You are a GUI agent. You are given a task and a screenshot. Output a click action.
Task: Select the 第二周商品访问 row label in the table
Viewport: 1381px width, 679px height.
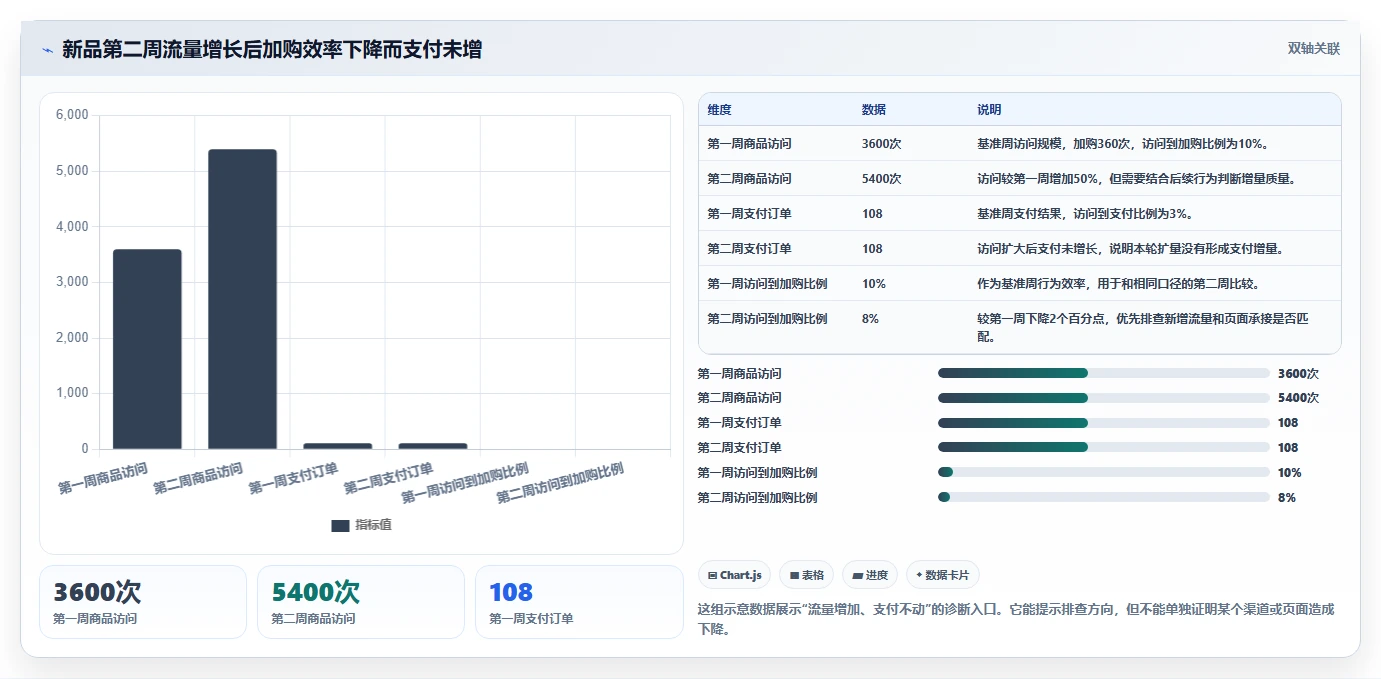coord(749,179)
